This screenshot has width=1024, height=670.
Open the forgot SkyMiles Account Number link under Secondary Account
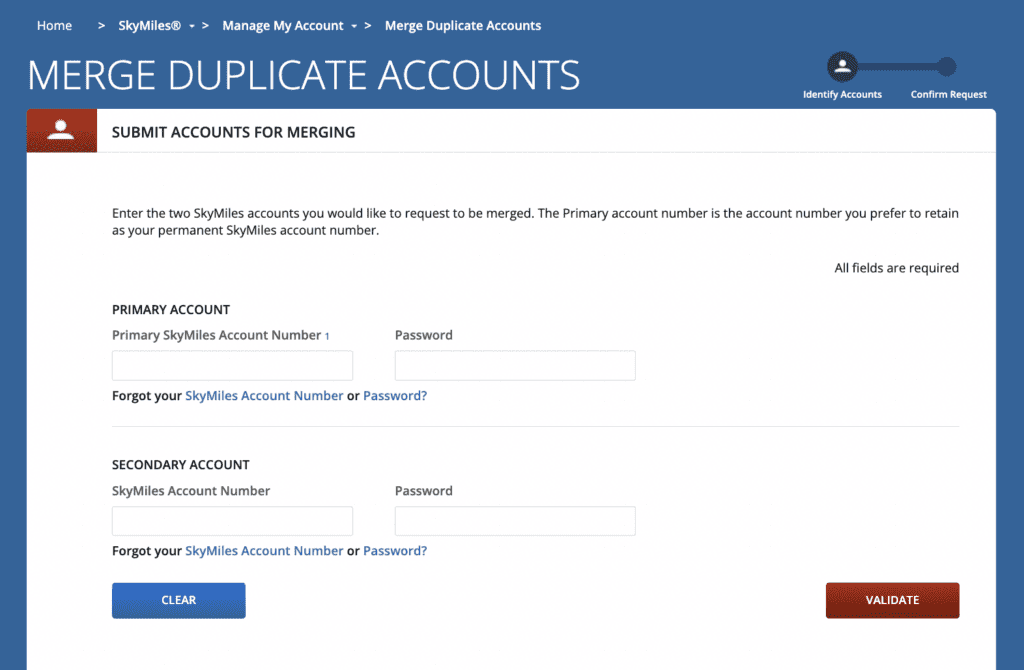264,550
